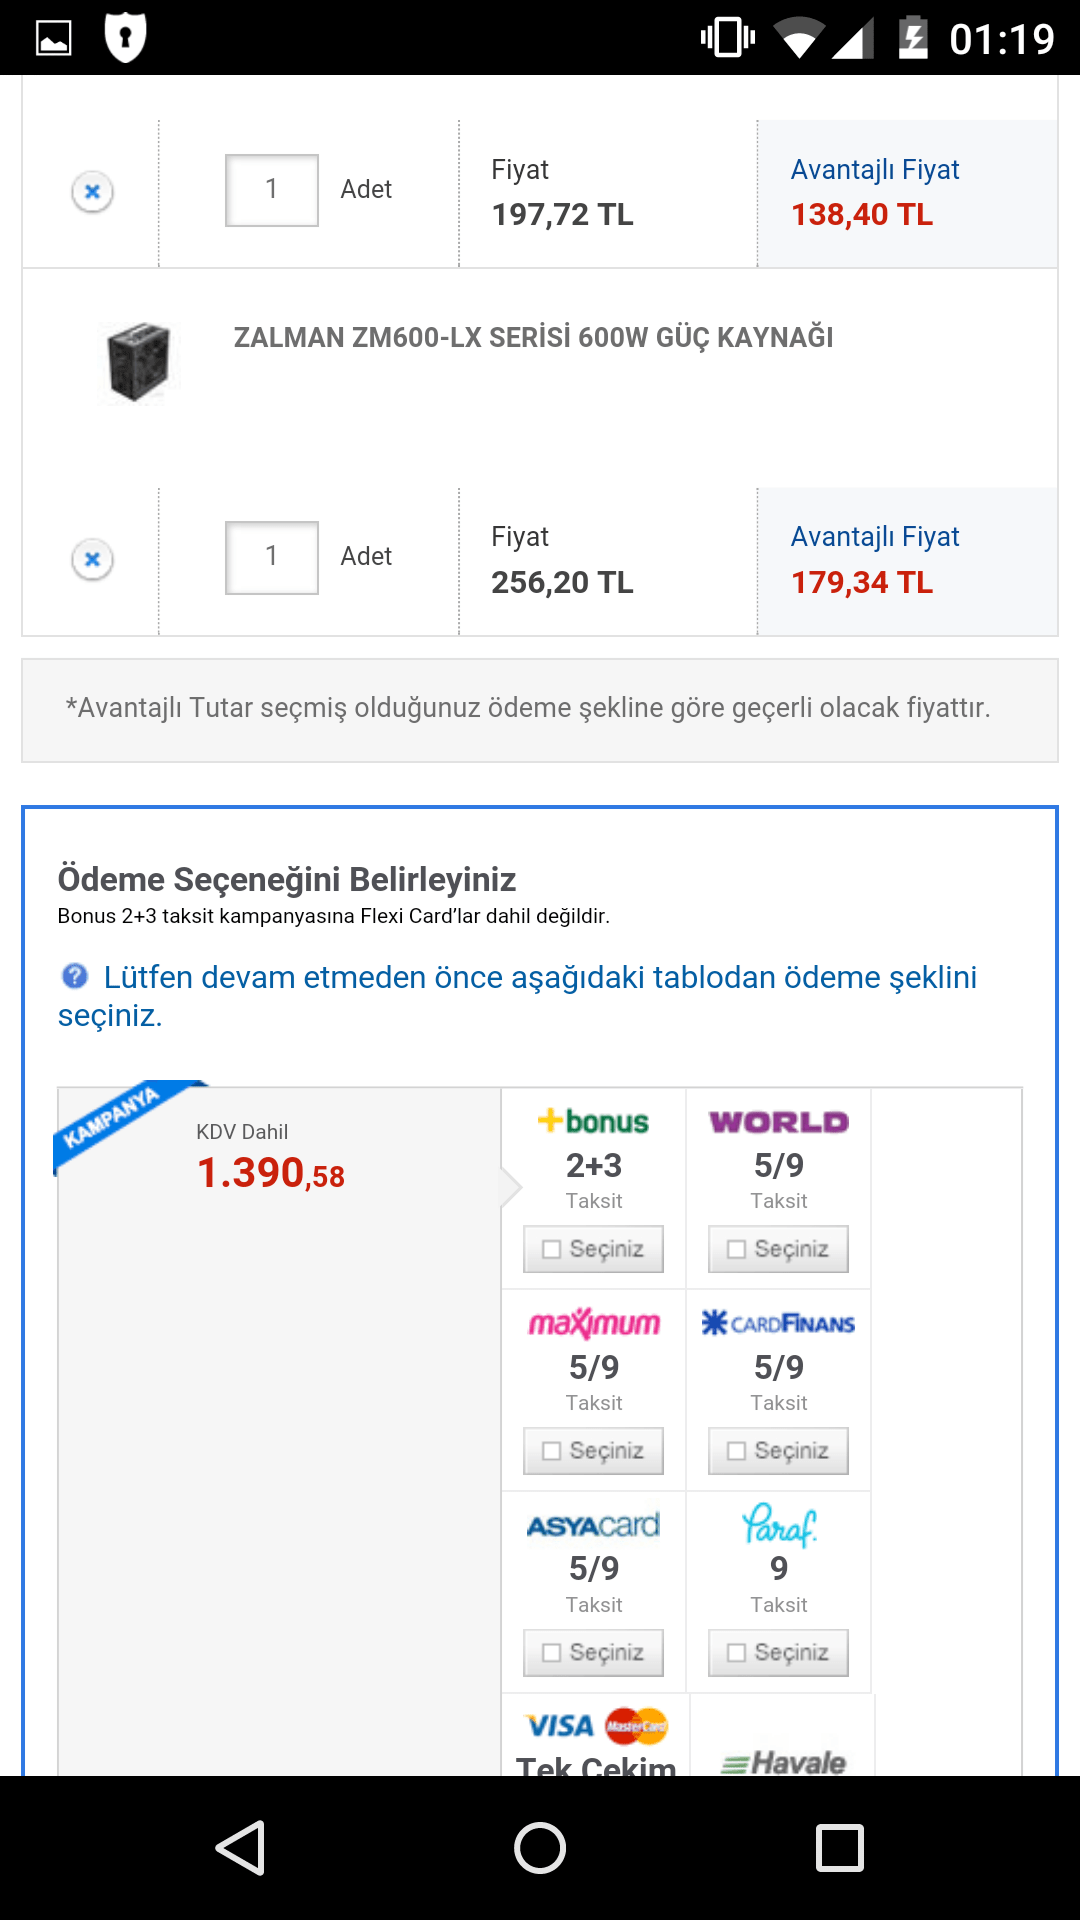Tap the Android home button
The image size is (1080, 1920).
pyautogui.click(x=540, y=1847)
